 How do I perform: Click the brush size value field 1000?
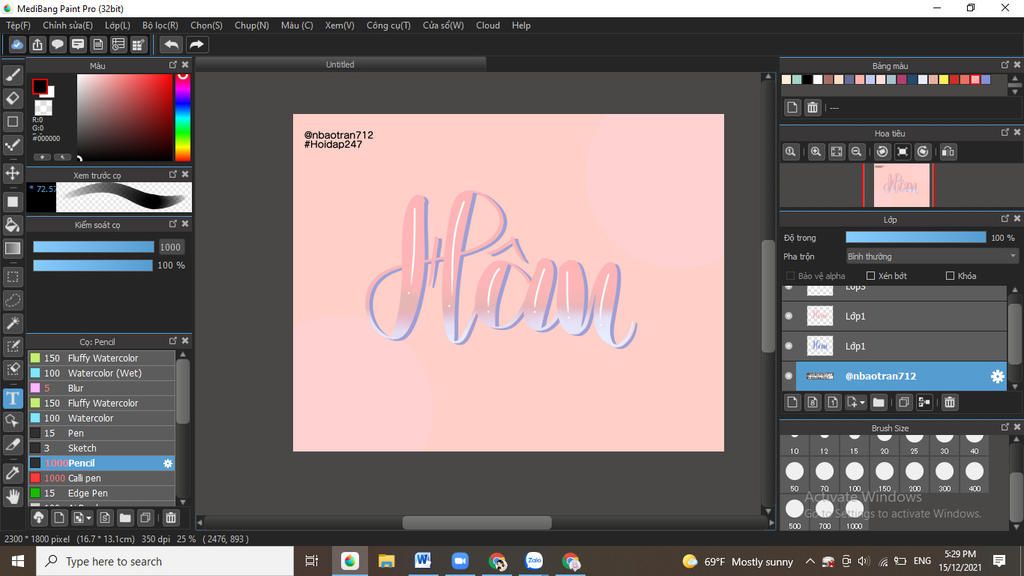[170, 247]
